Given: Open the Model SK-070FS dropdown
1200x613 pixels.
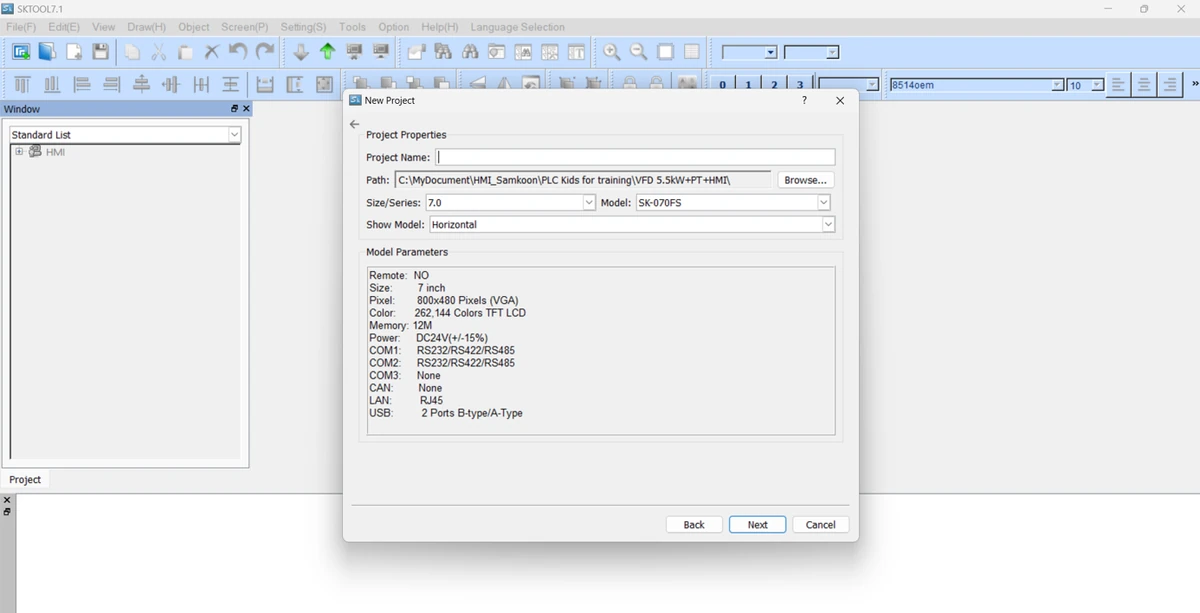Looking at the screenshot, I should coord(824,203).
